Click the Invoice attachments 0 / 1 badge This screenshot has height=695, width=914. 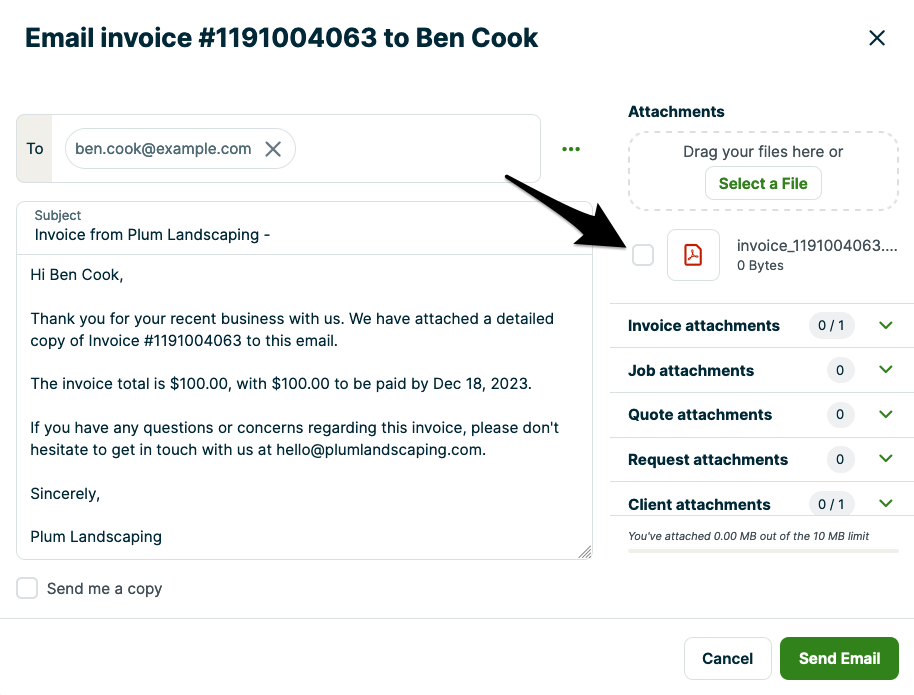(831, 325)
